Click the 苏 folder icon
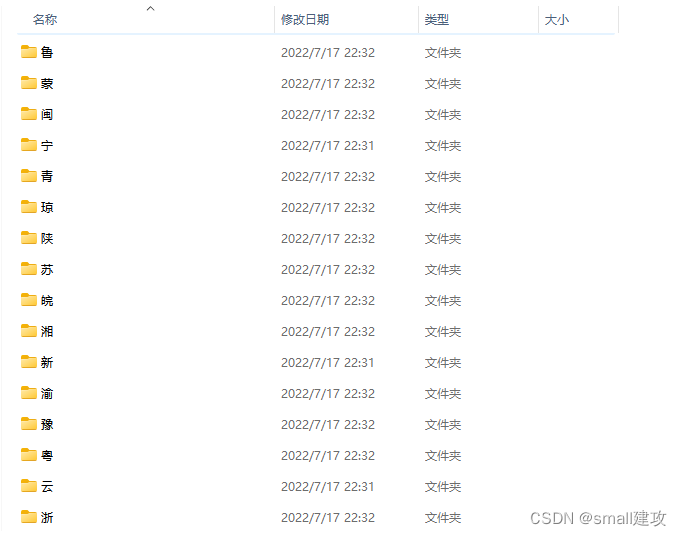Screen dimensions: 682x536 click(29, 269)
